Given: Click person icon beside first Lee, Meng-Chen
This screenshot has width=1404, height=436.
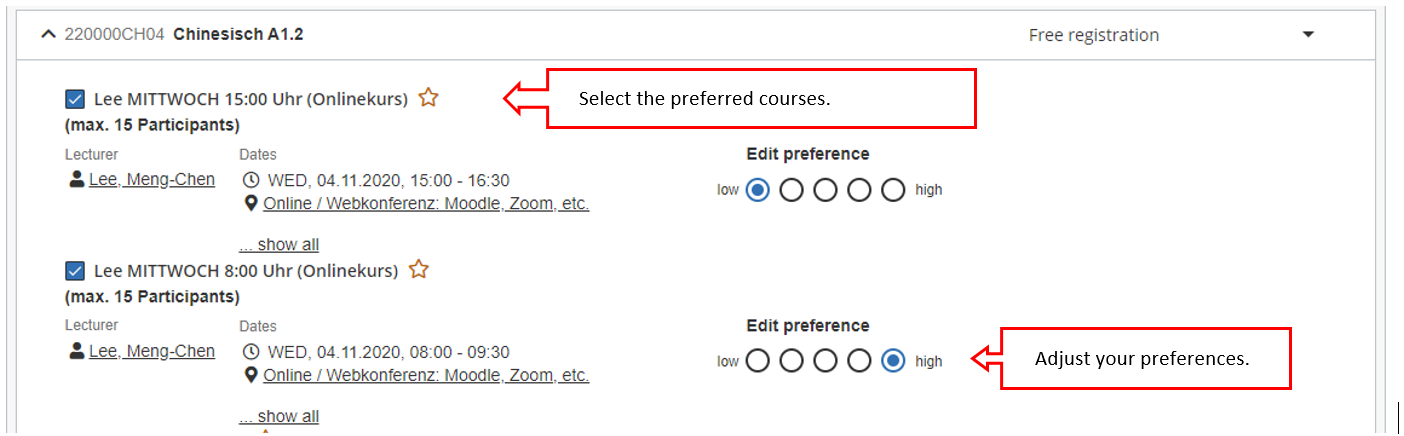Looking at the screenshot, I should (76, 180).
